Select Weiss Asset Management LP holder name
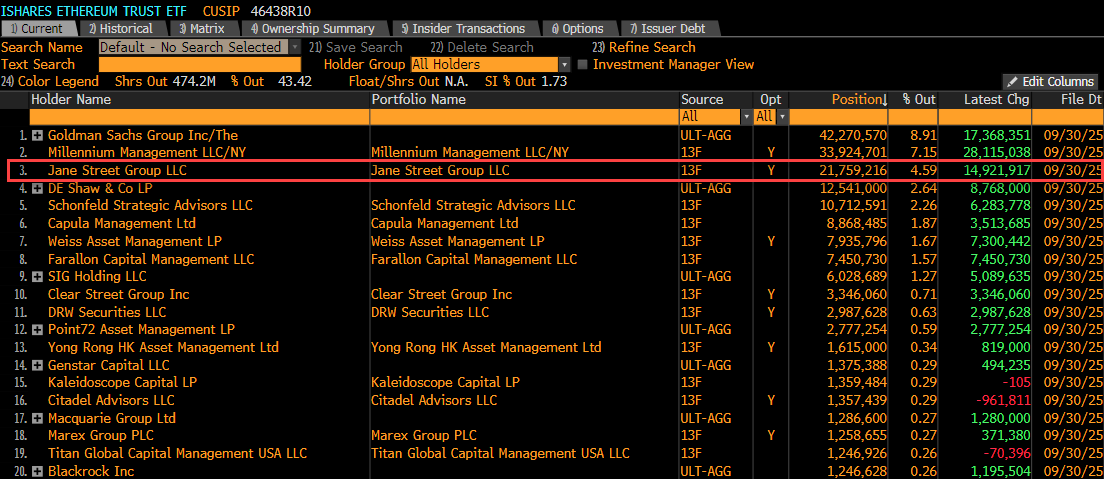 (x=134, y=241)
